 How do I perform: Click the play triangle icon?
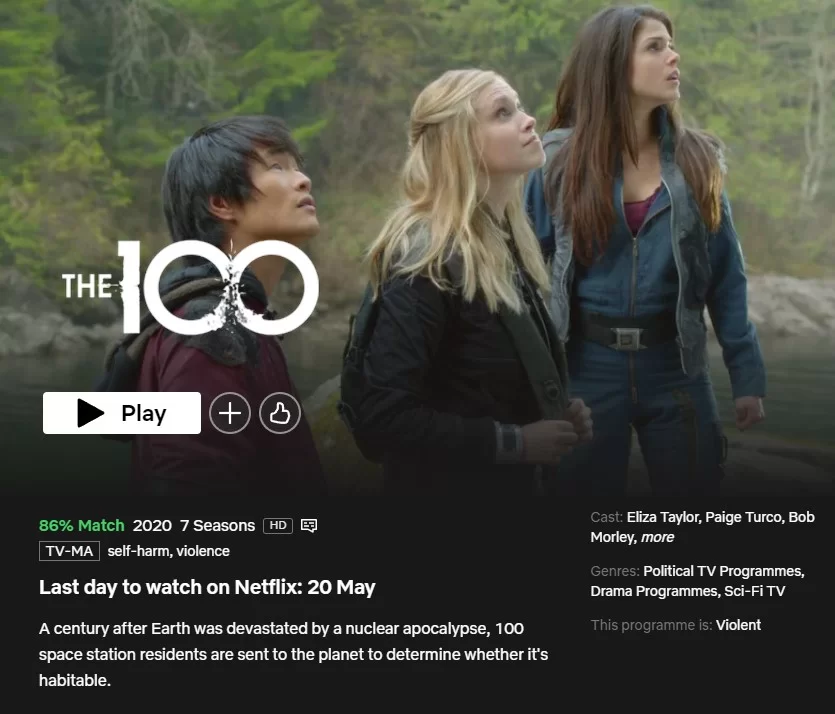[x=91, y=413]
